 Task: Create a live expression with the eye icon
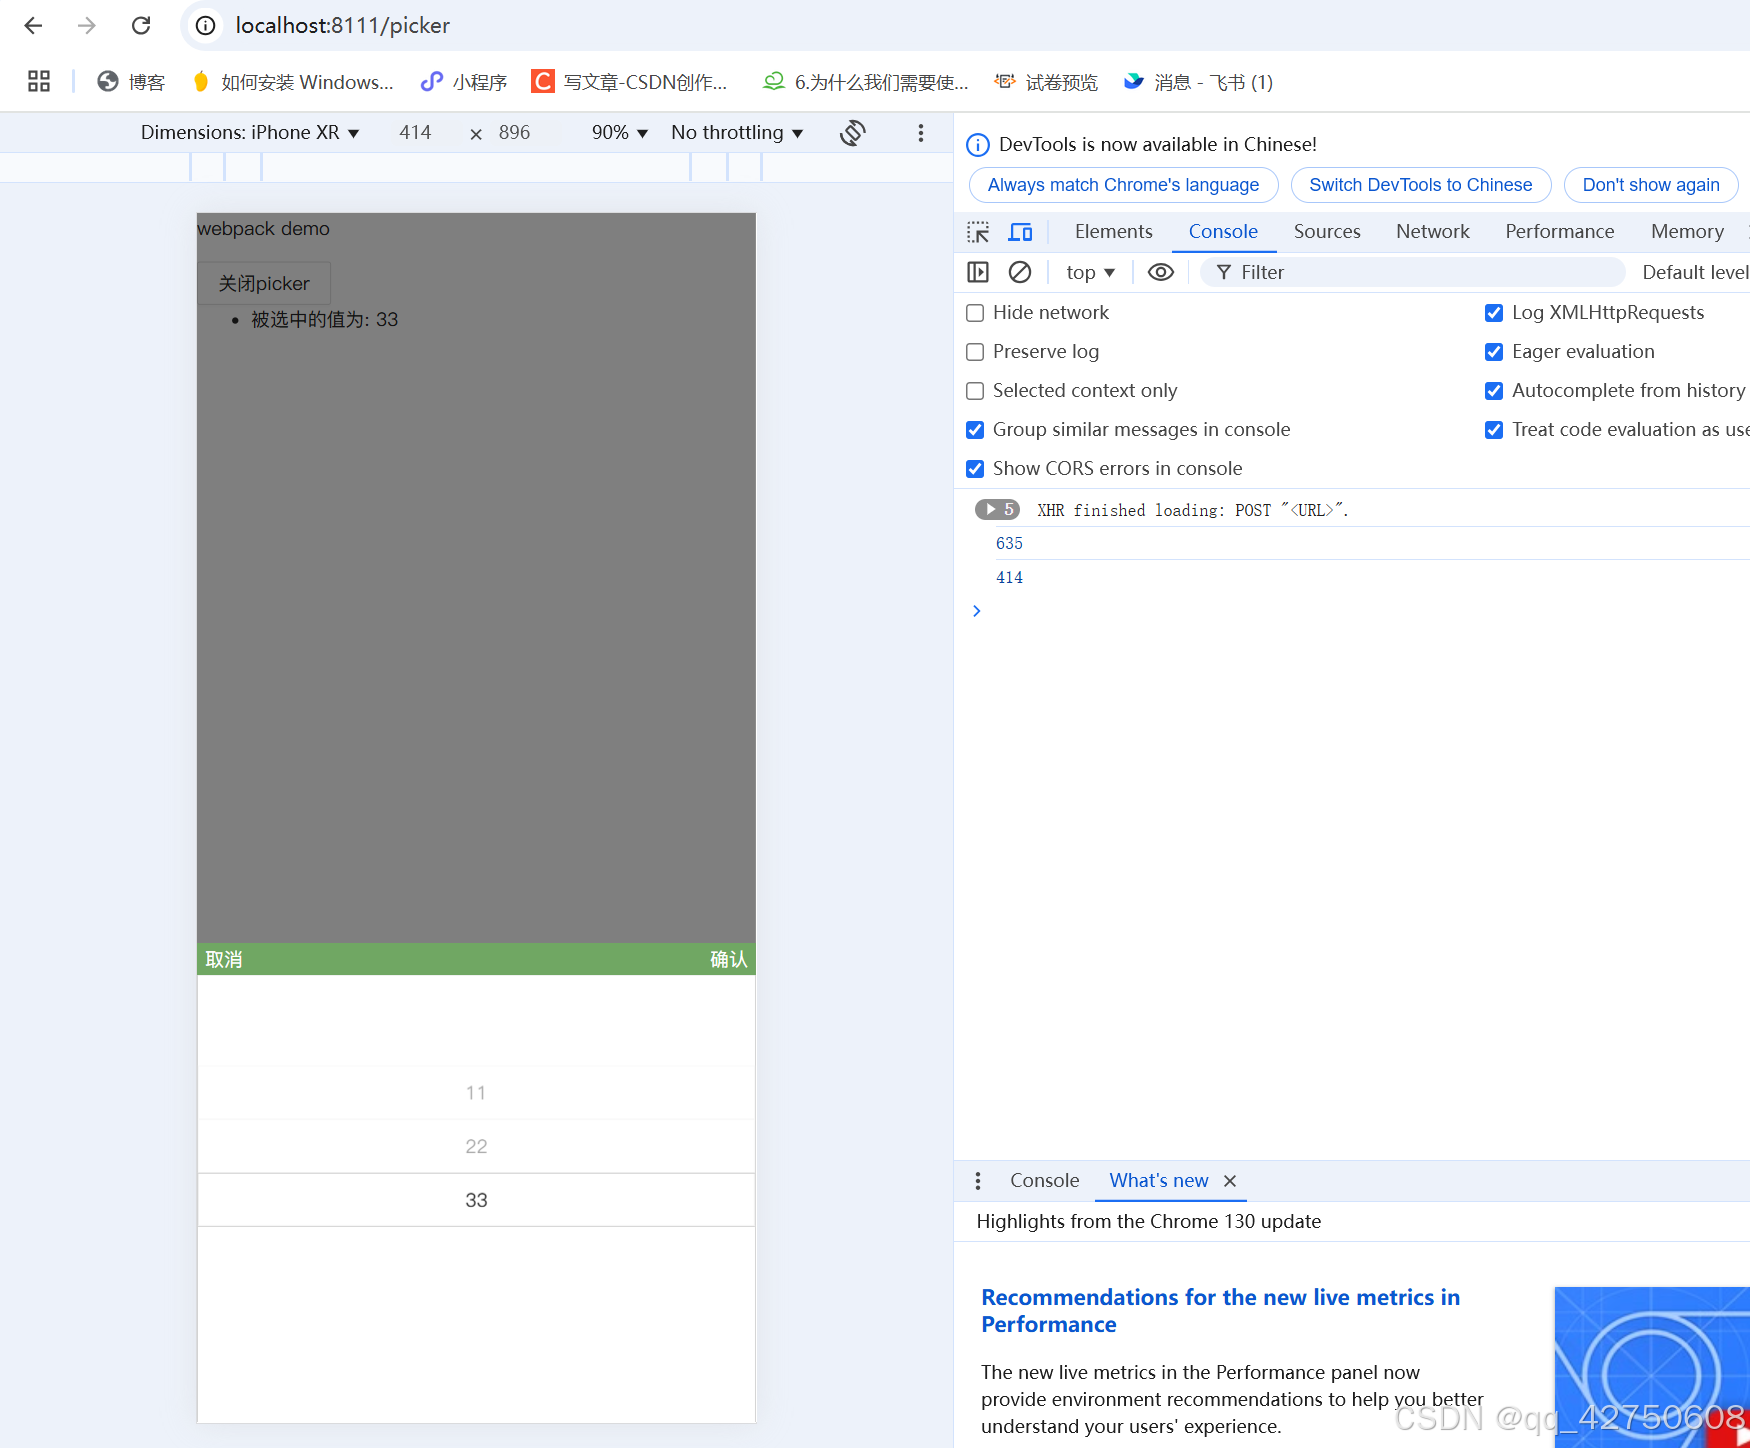(1160, 271)
